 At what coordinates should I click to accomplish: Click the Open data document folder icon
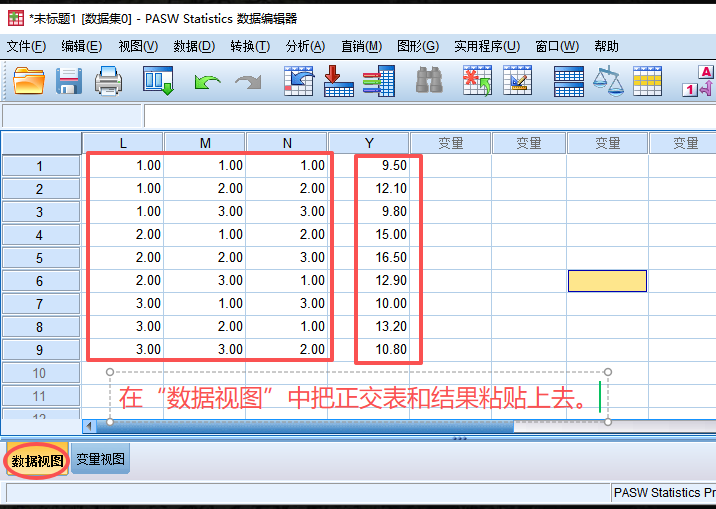point(29,81)
